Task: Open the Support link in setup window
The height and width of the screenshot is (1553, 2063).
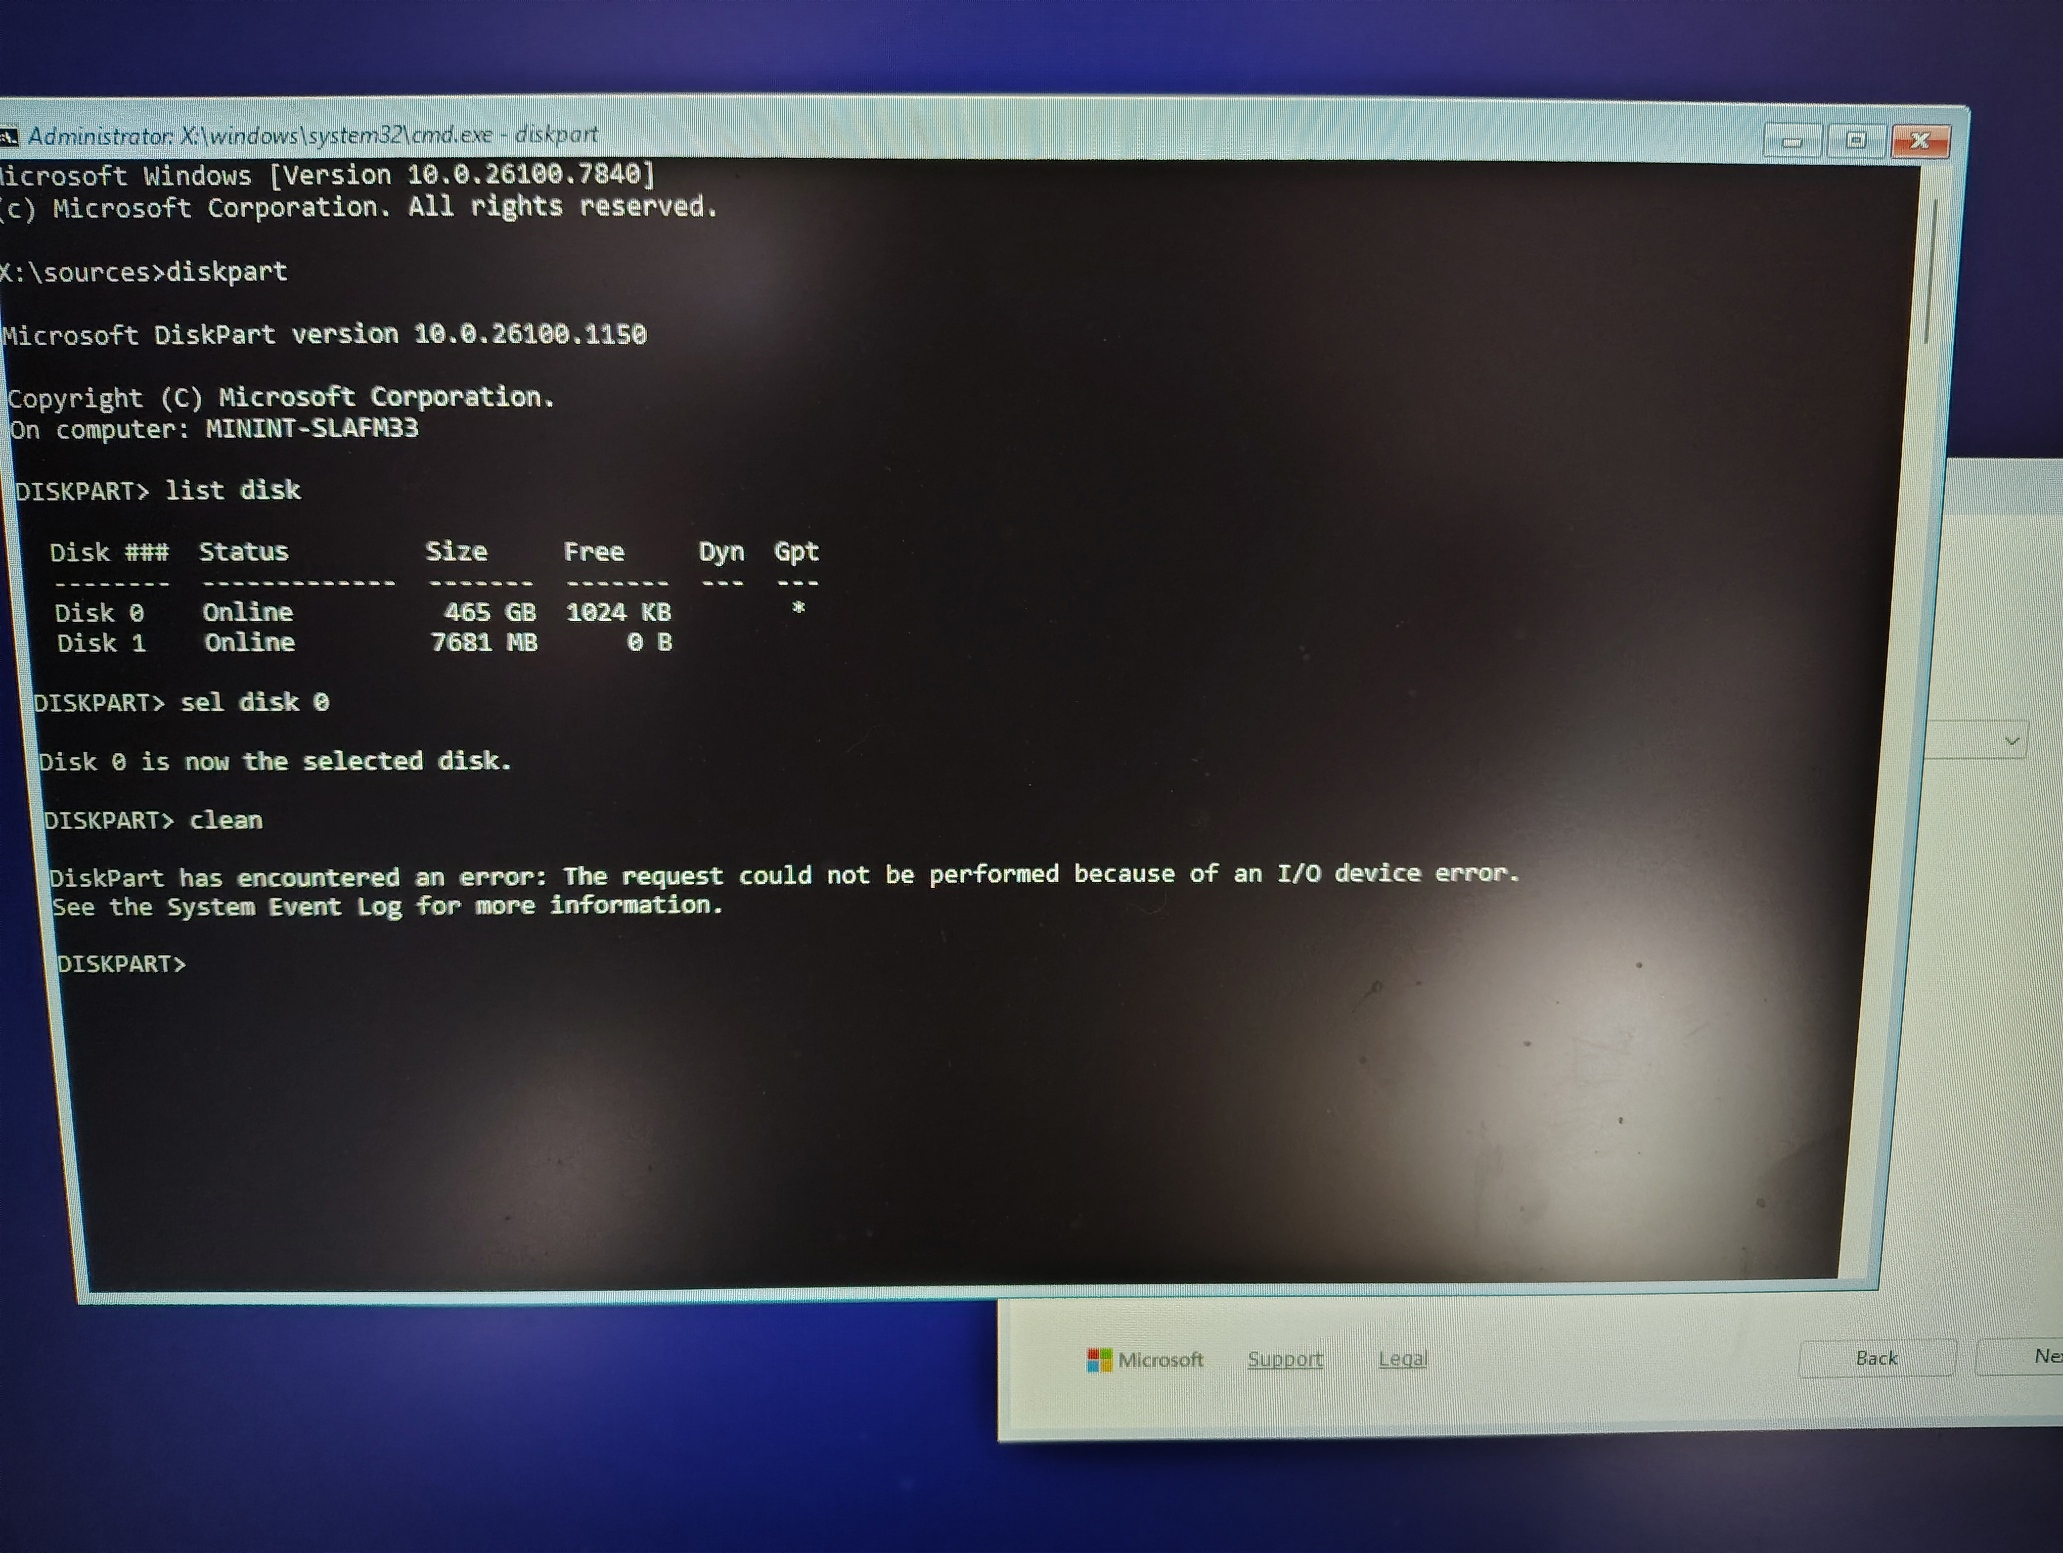Action: (x=1285, y=1359)
